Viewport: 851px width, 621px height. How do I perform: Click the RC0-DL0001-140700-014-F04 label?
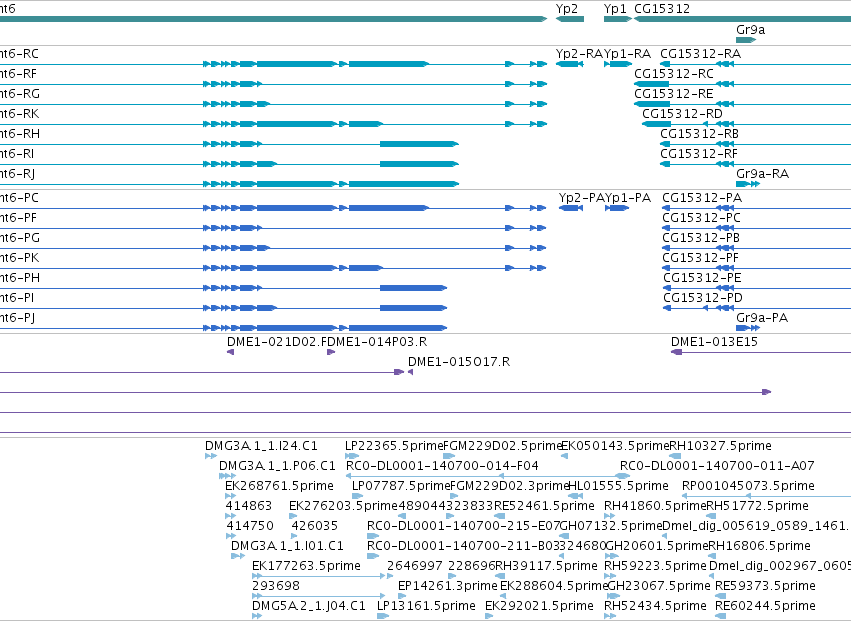pyautogui.click(x=442, y=466)
